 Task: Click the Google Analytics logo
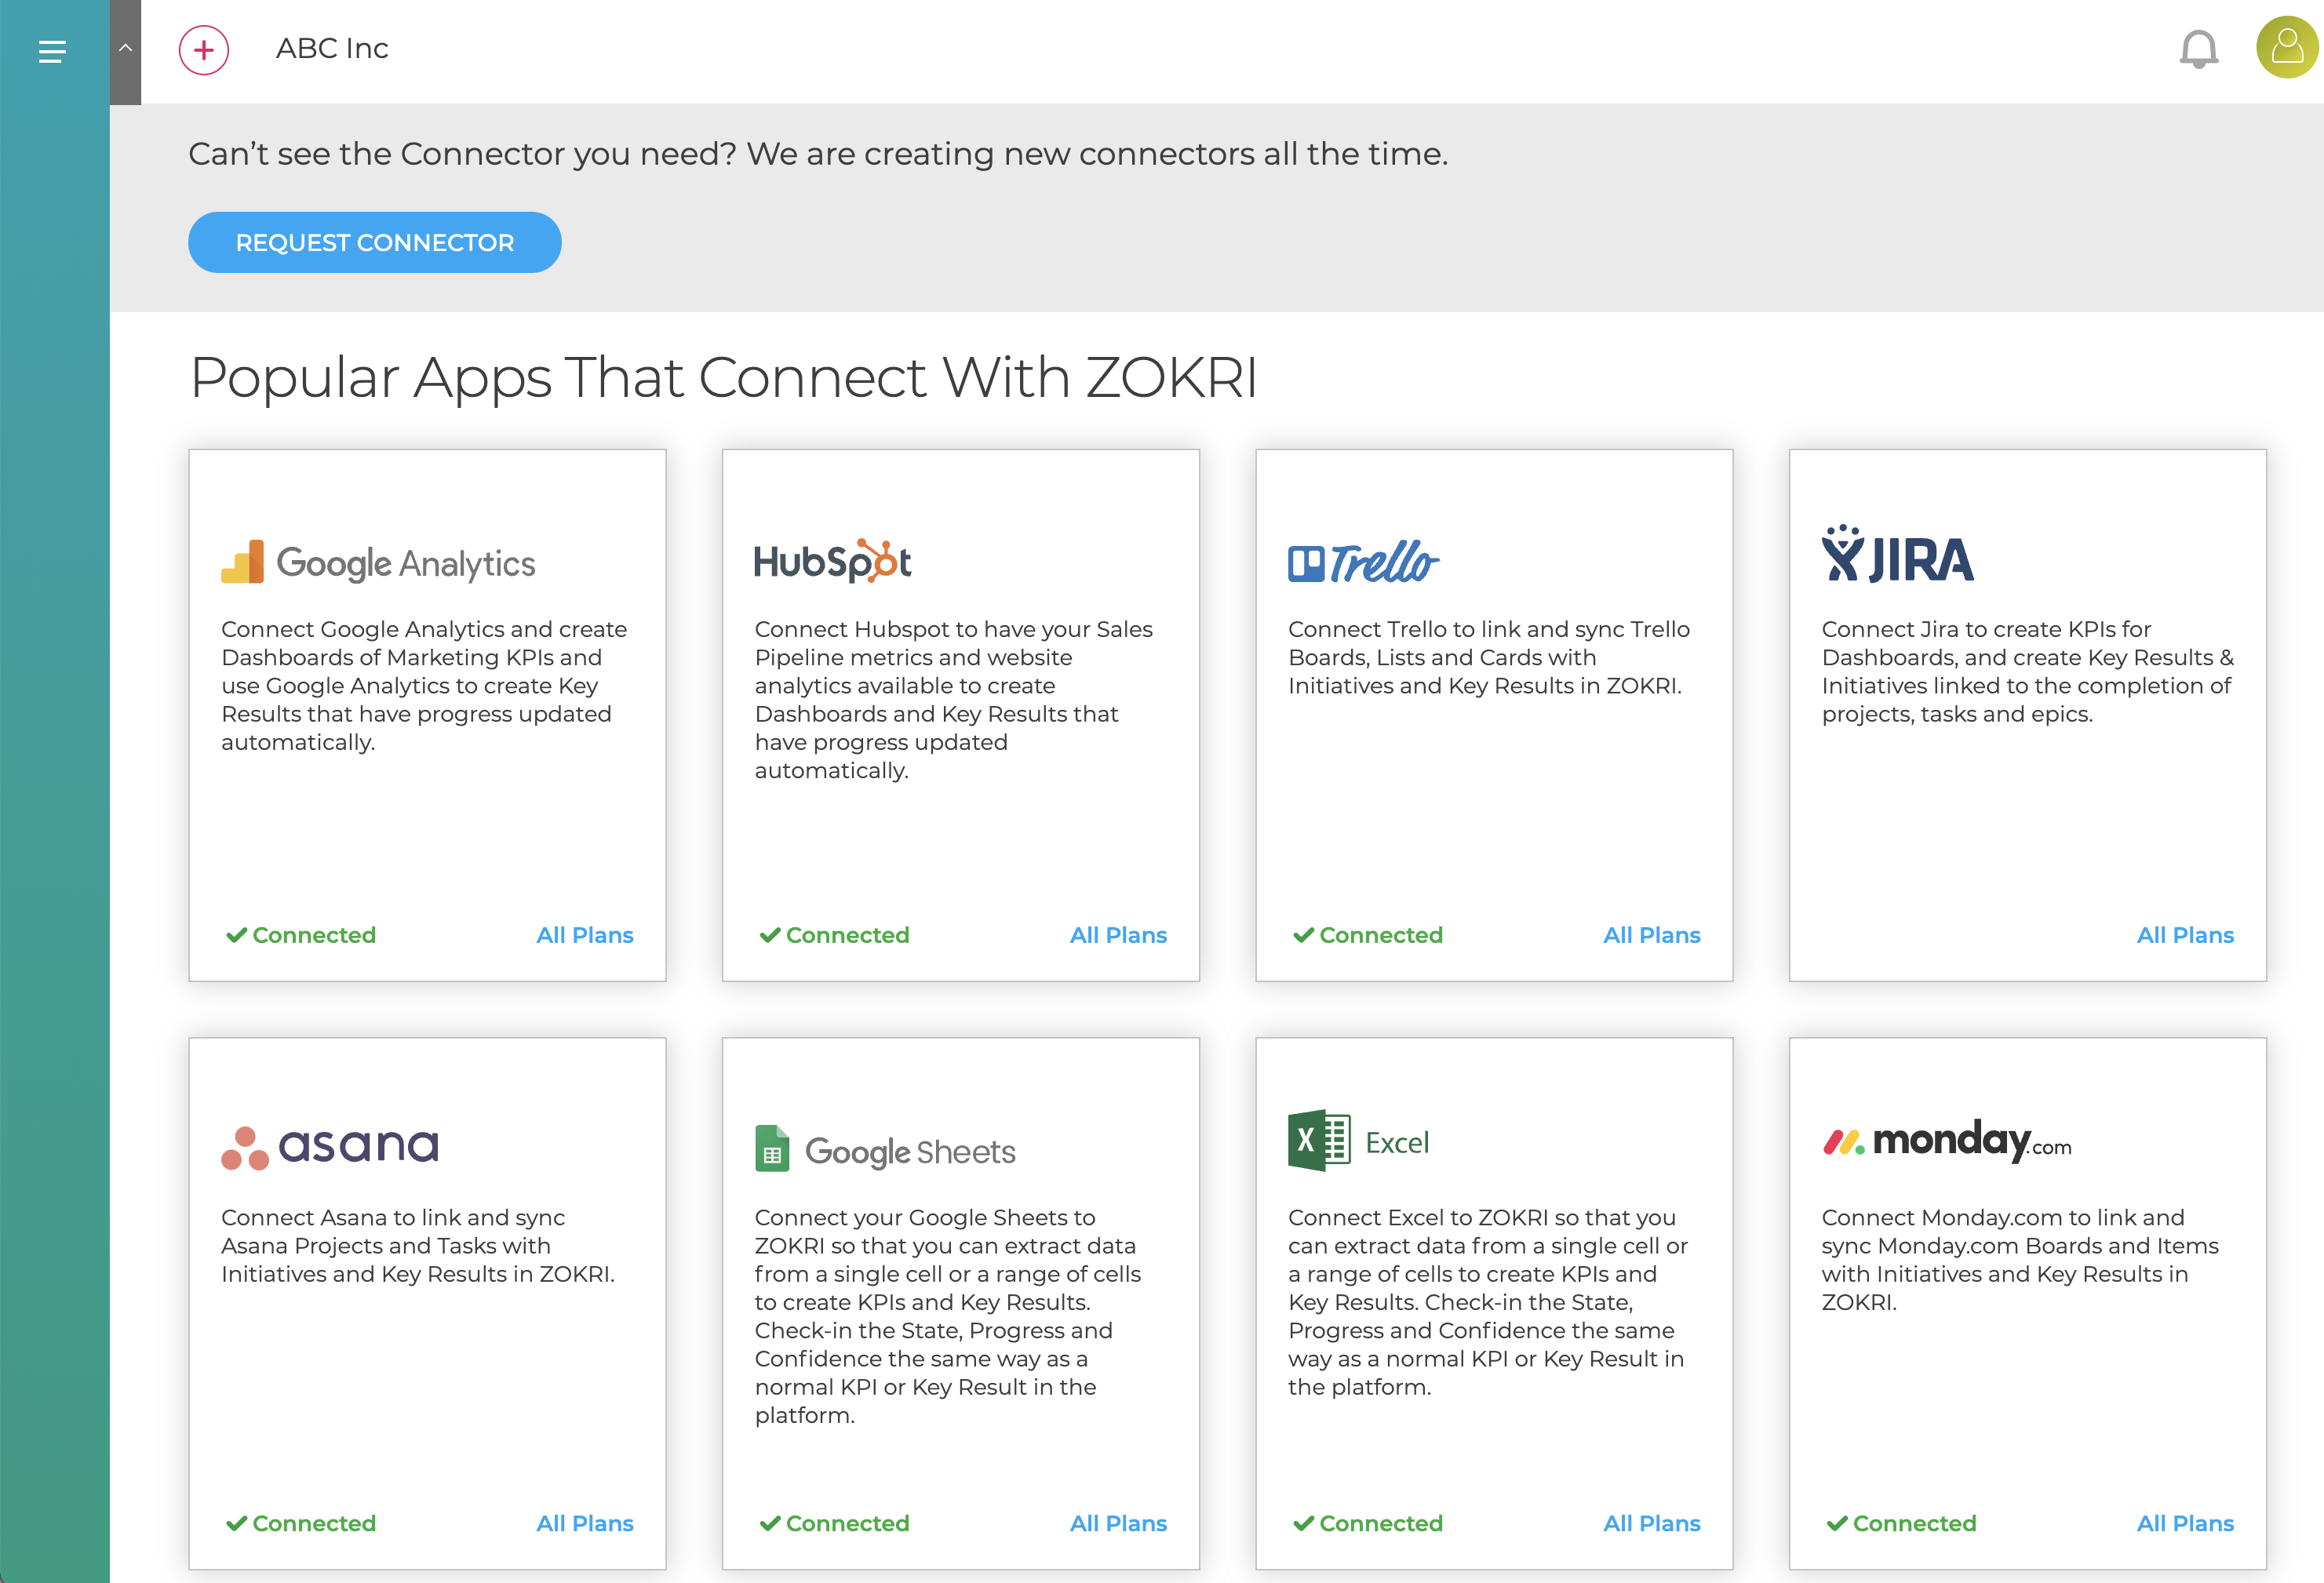pos(378,562)
